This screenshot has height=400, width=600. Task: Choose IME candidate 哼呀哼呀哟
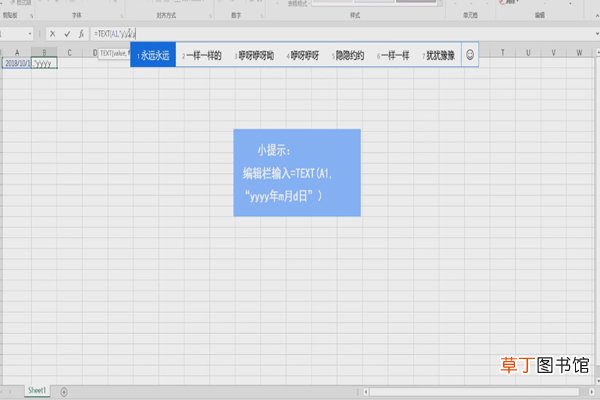click(254, 55)
